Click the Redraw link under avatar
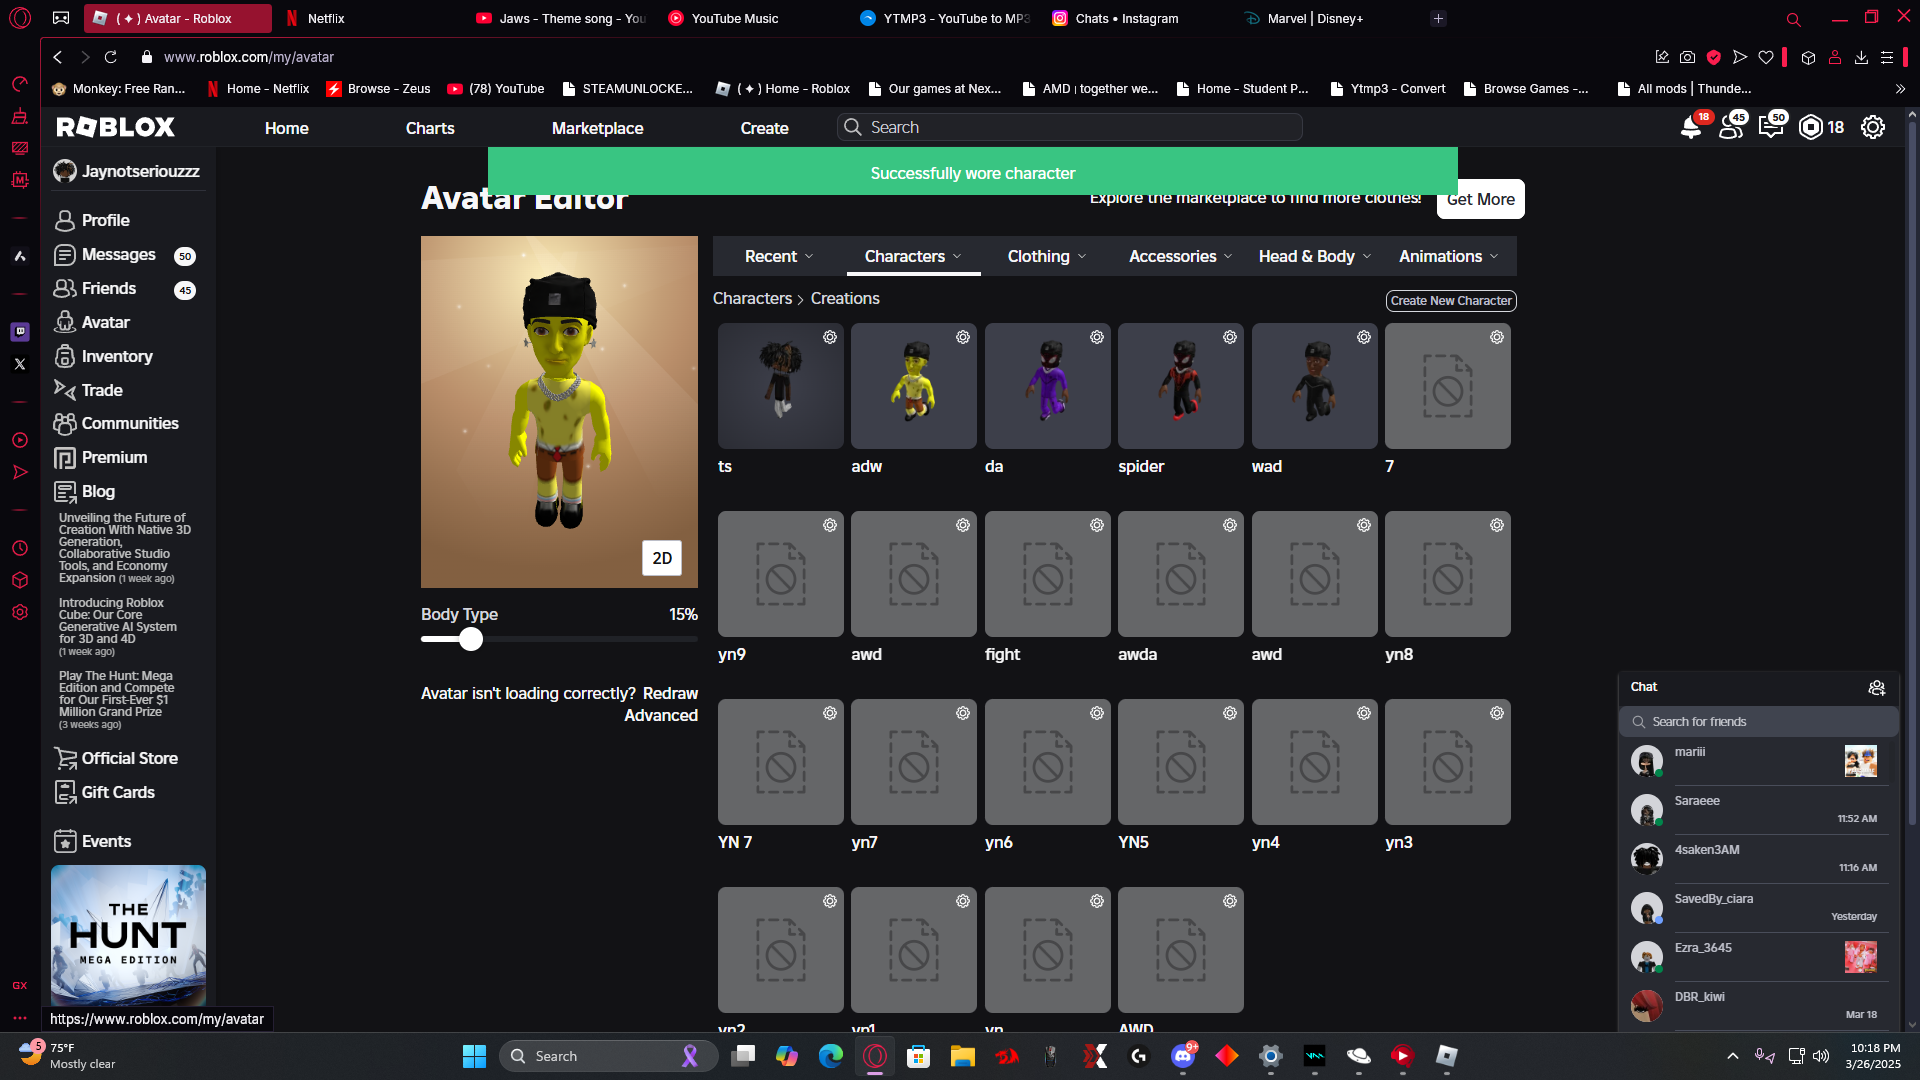This screenshot has width=1920, height=1080. tap(669, 693)
